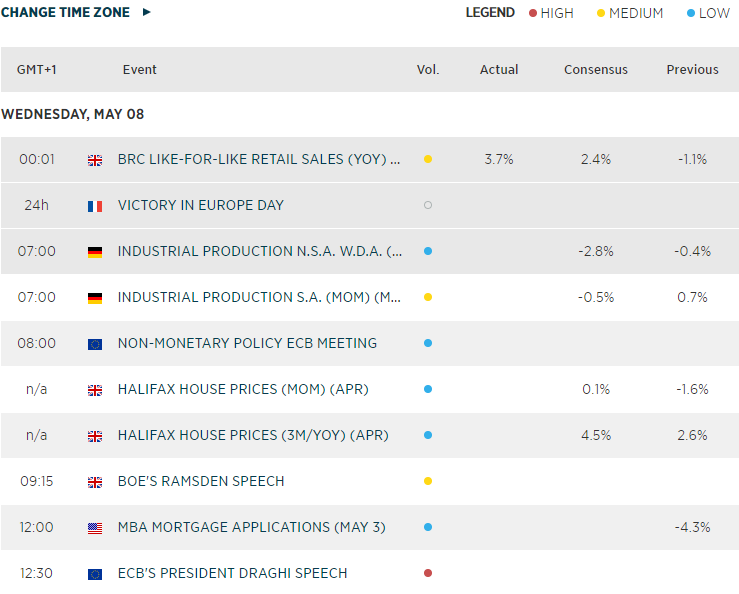Click UK flag next to Halifax House Prices (MOM)
This screenshot has height=594, width=739.
click(x=95, y=390)
